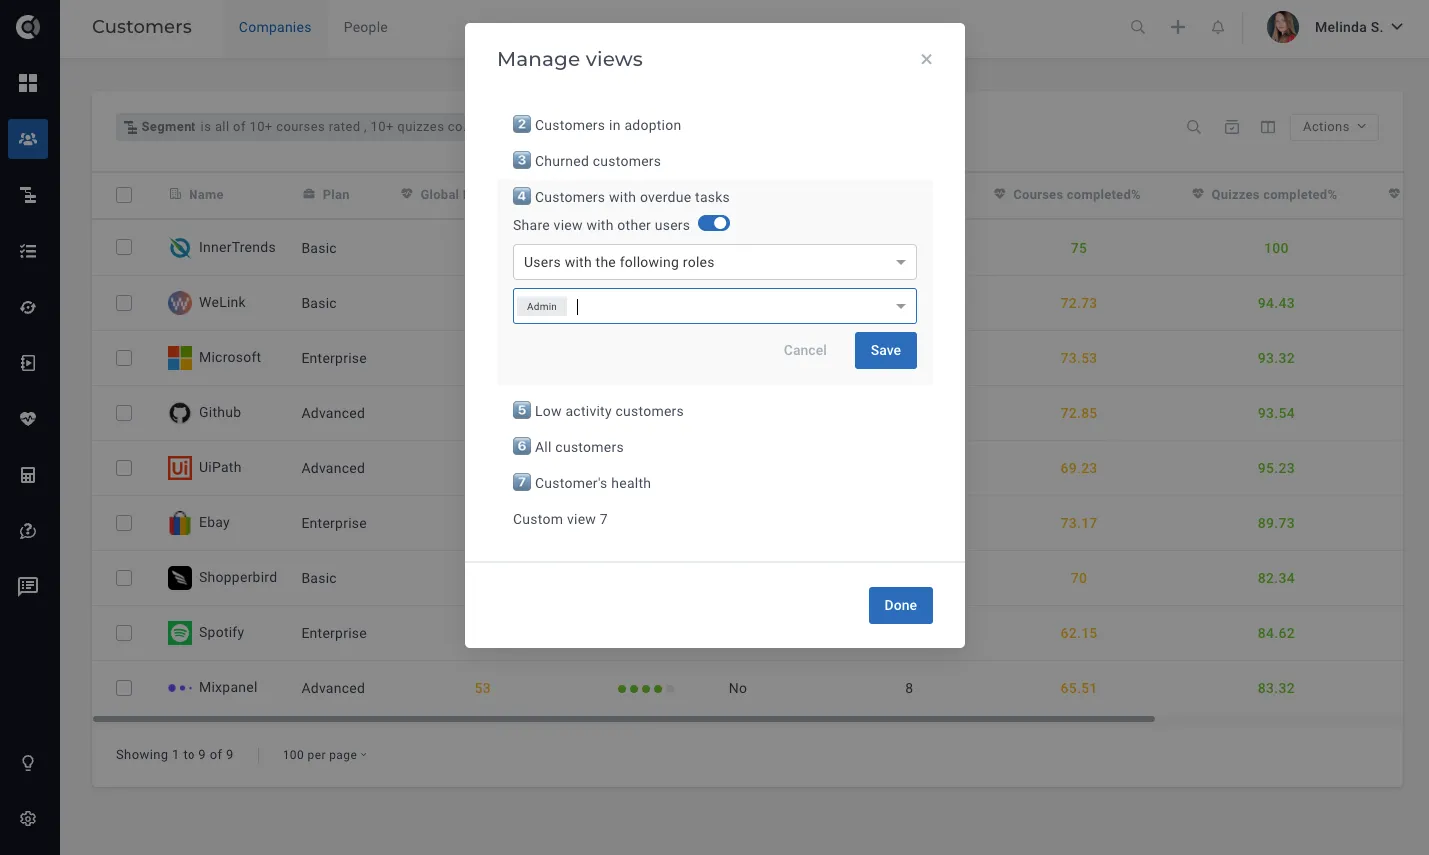This screenshot has width=1429, height=855.
Task: Click the Done button
Action: click(x=901, y=605)
